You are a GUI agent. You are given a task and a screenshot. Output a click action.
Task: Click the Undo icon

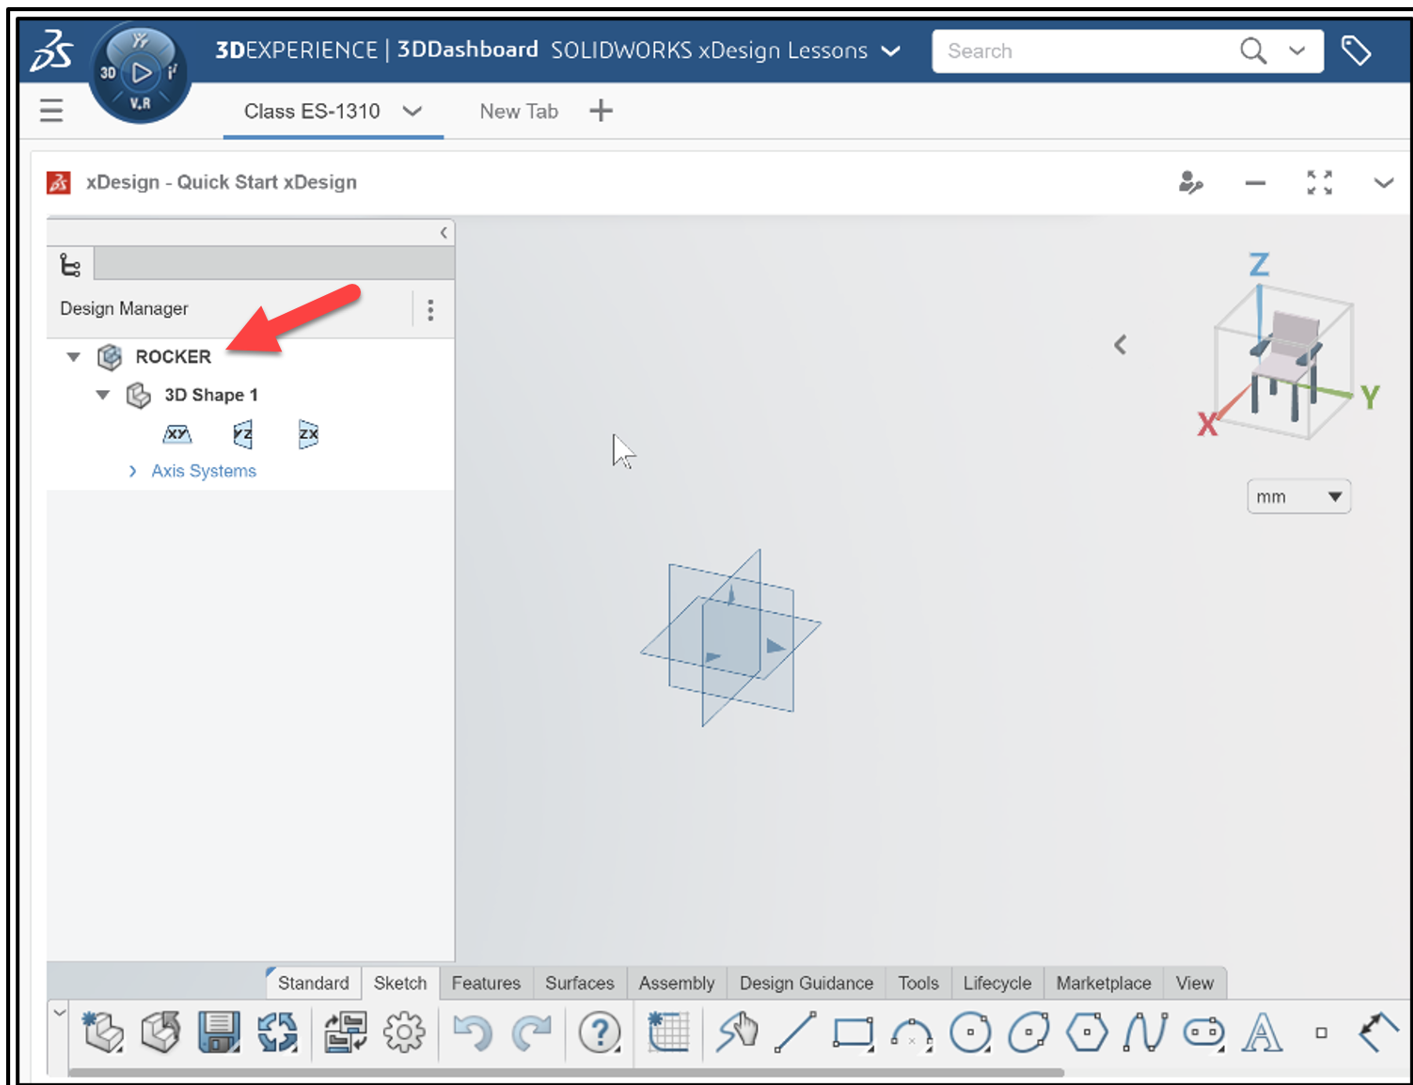tap(472, 1031)
